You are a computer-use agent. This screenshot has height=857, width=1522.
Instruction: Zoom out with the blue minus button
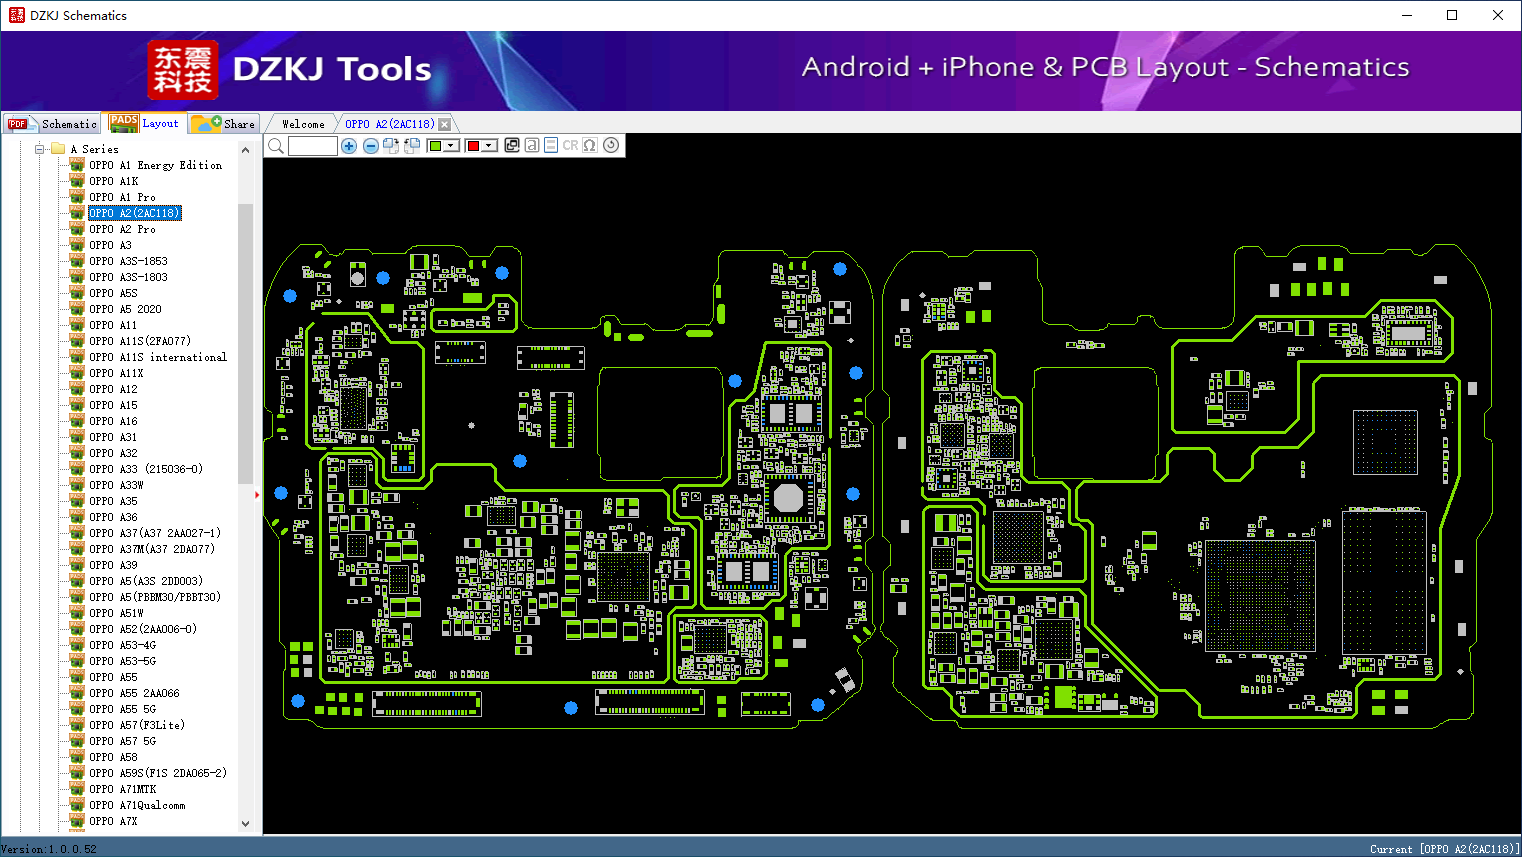pyautogui.click(x=370, y=146)
